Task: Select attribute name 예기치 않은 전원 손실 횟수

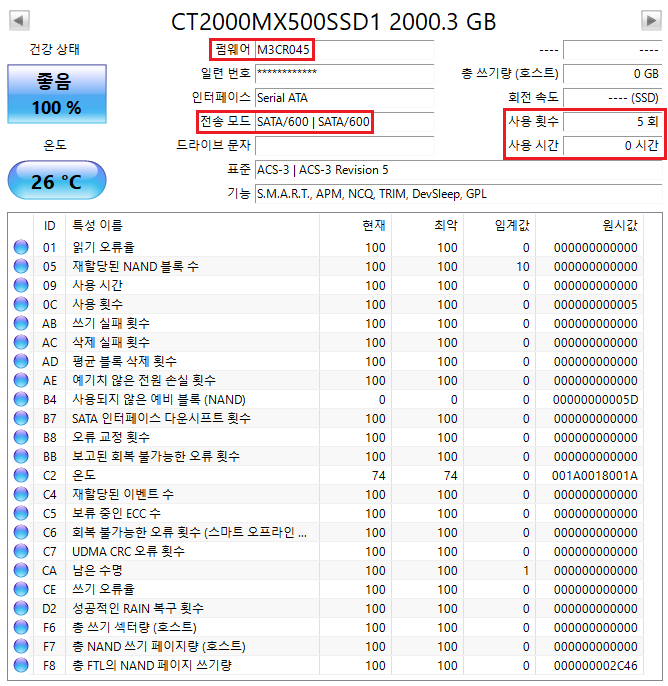Action: pos(144,380)
